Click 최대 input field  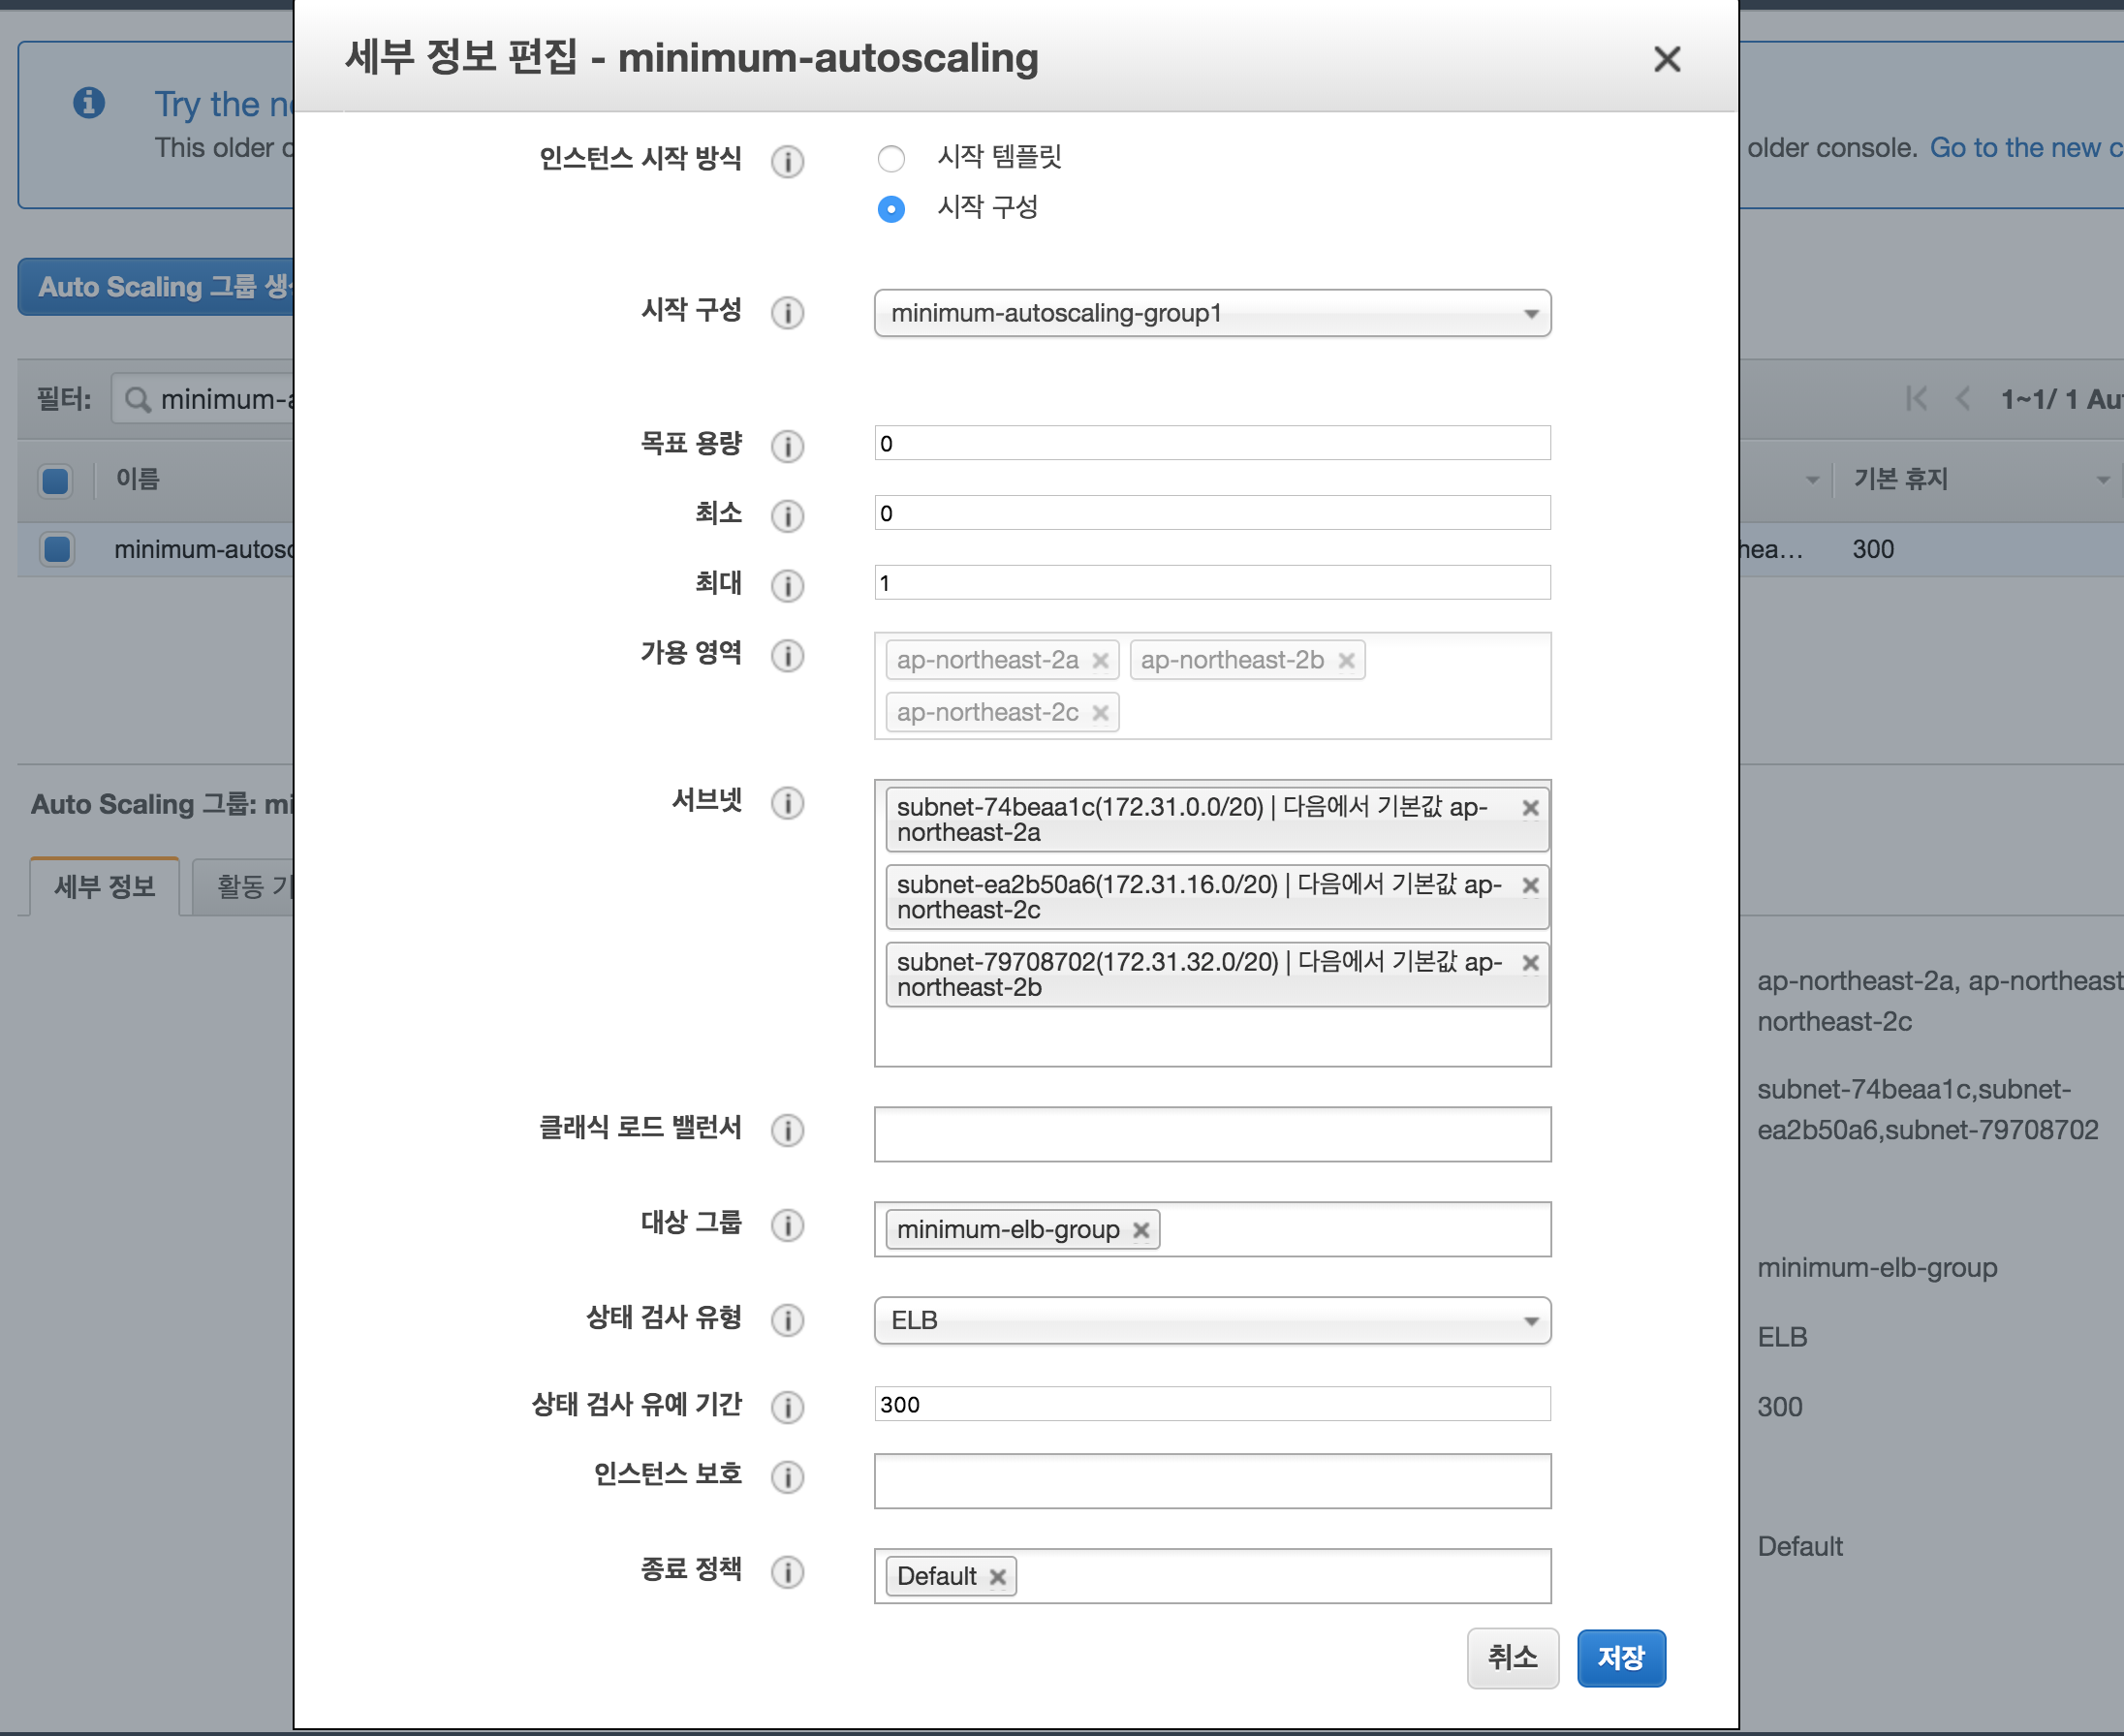click(1212, 582)
